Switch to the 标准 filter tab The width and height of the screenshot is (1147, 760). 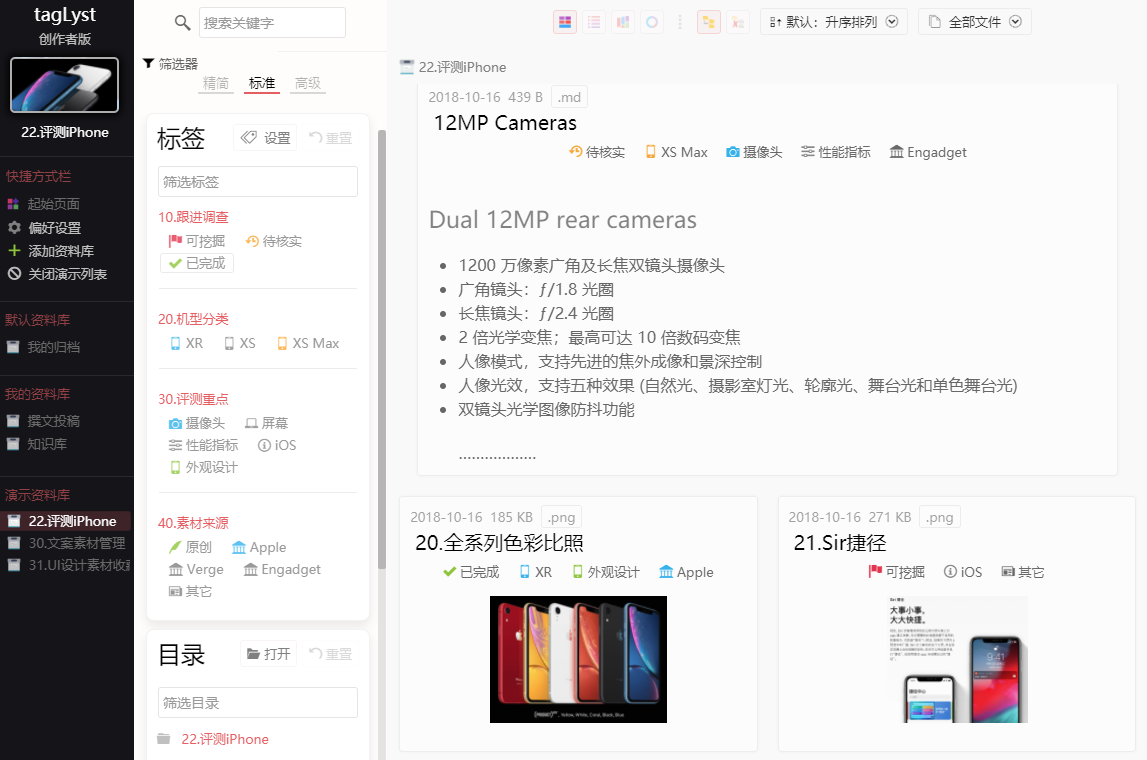262,83
